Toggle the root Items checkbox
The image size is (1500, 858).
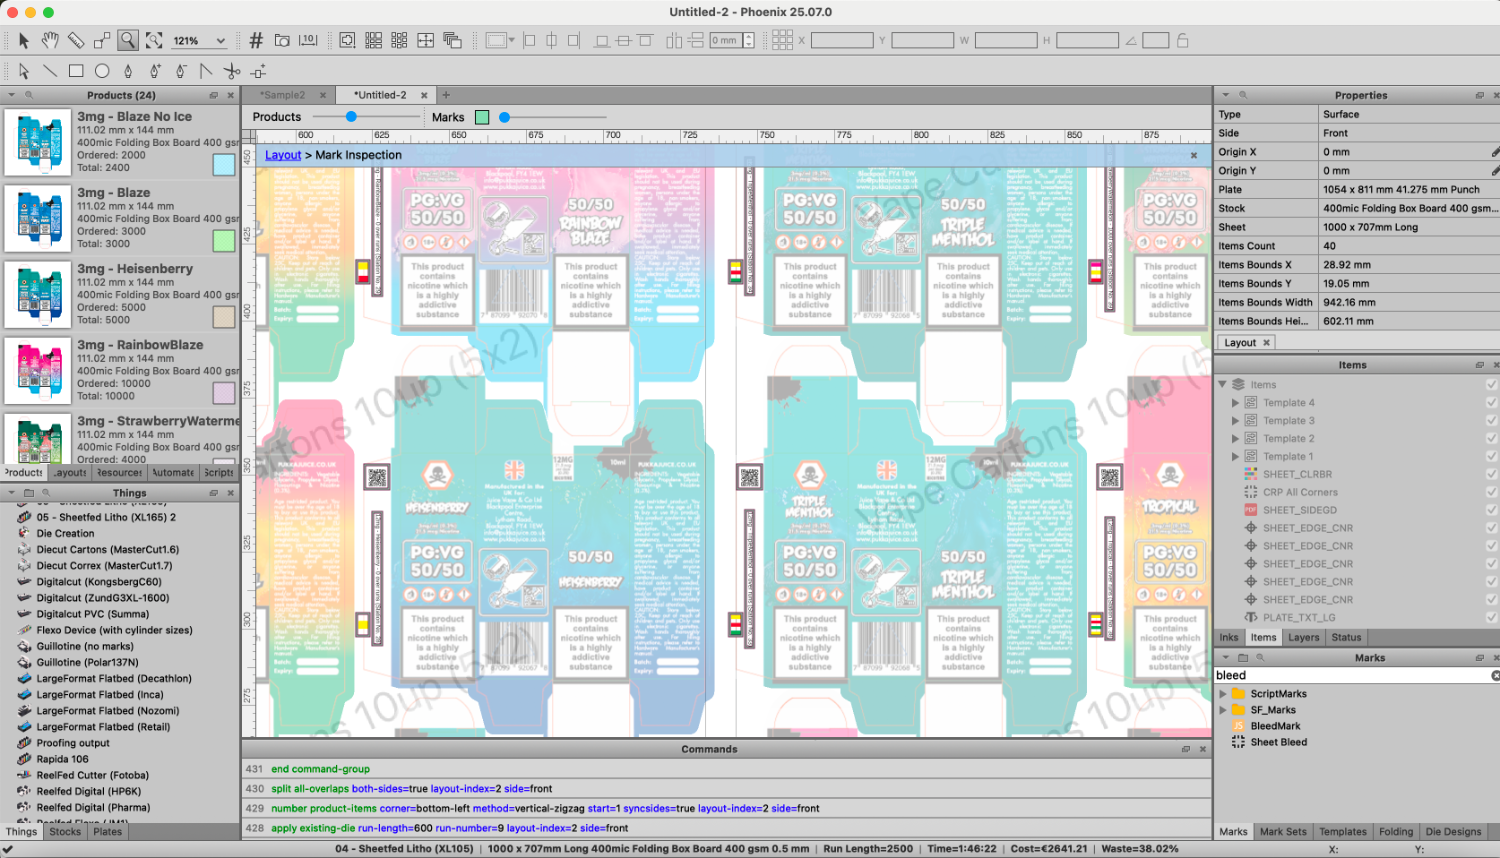(x=1491, y=385)
